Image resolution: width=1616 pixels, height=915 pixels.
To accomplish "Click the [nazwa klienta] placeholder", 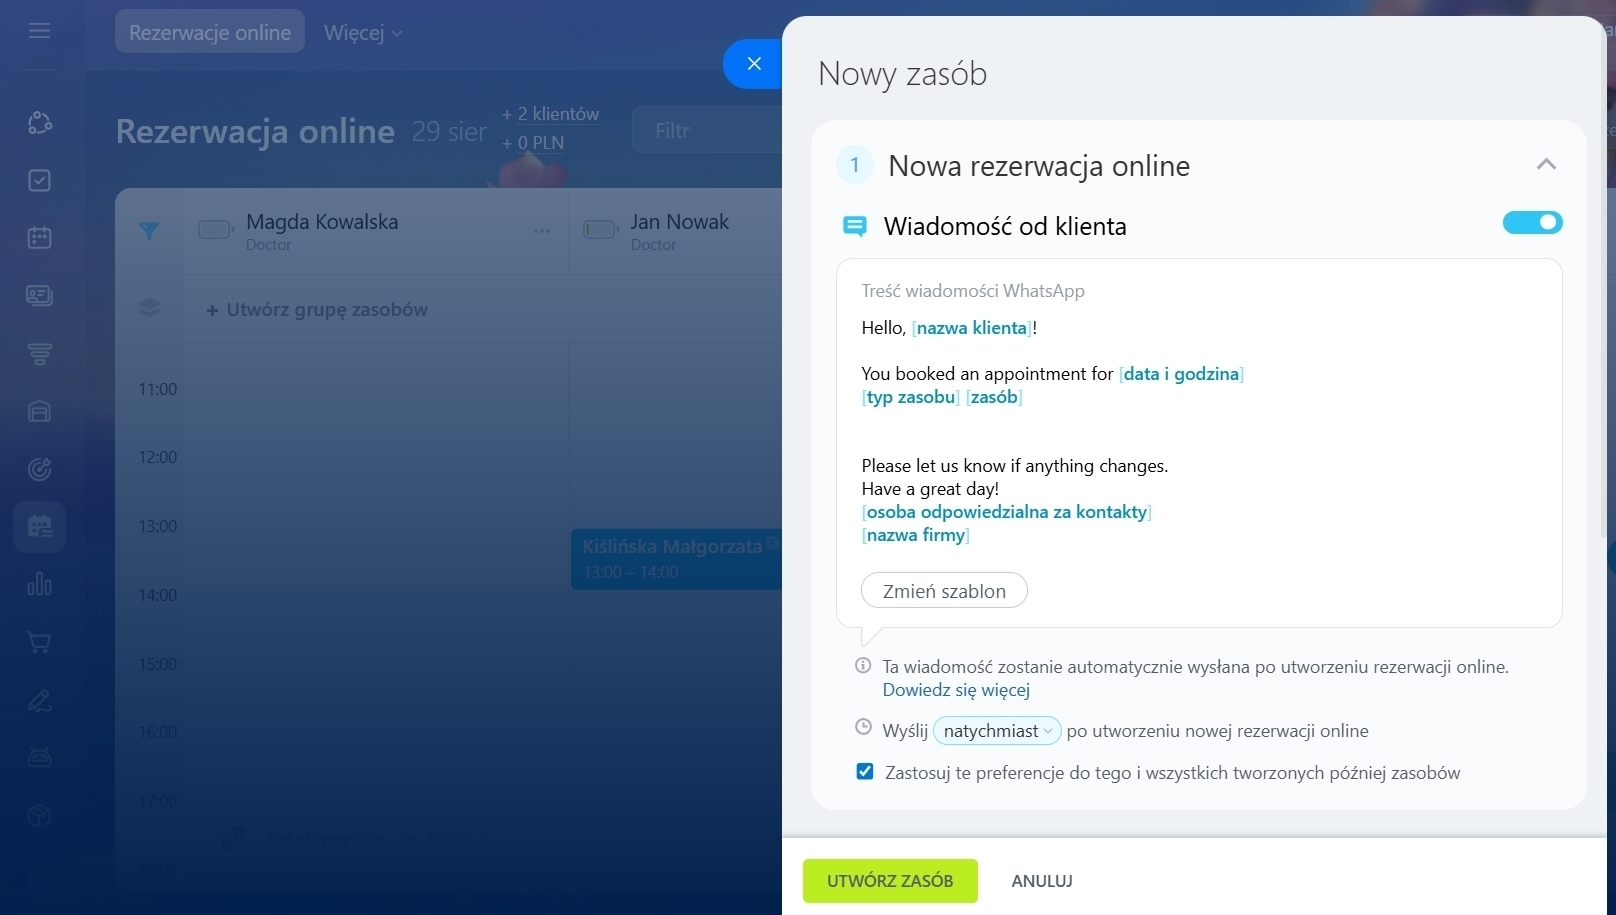I will 972,328.
